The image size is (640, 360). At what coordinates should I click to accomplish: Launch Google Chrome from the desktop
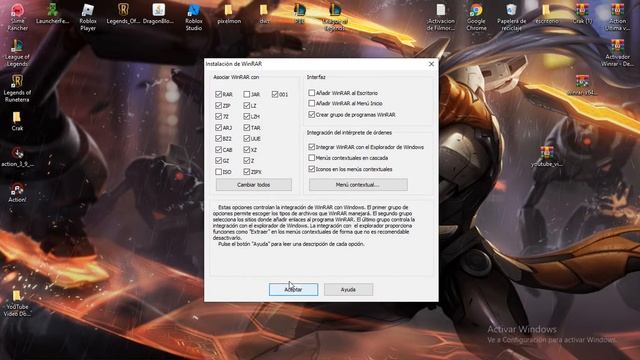pos(476,17)
